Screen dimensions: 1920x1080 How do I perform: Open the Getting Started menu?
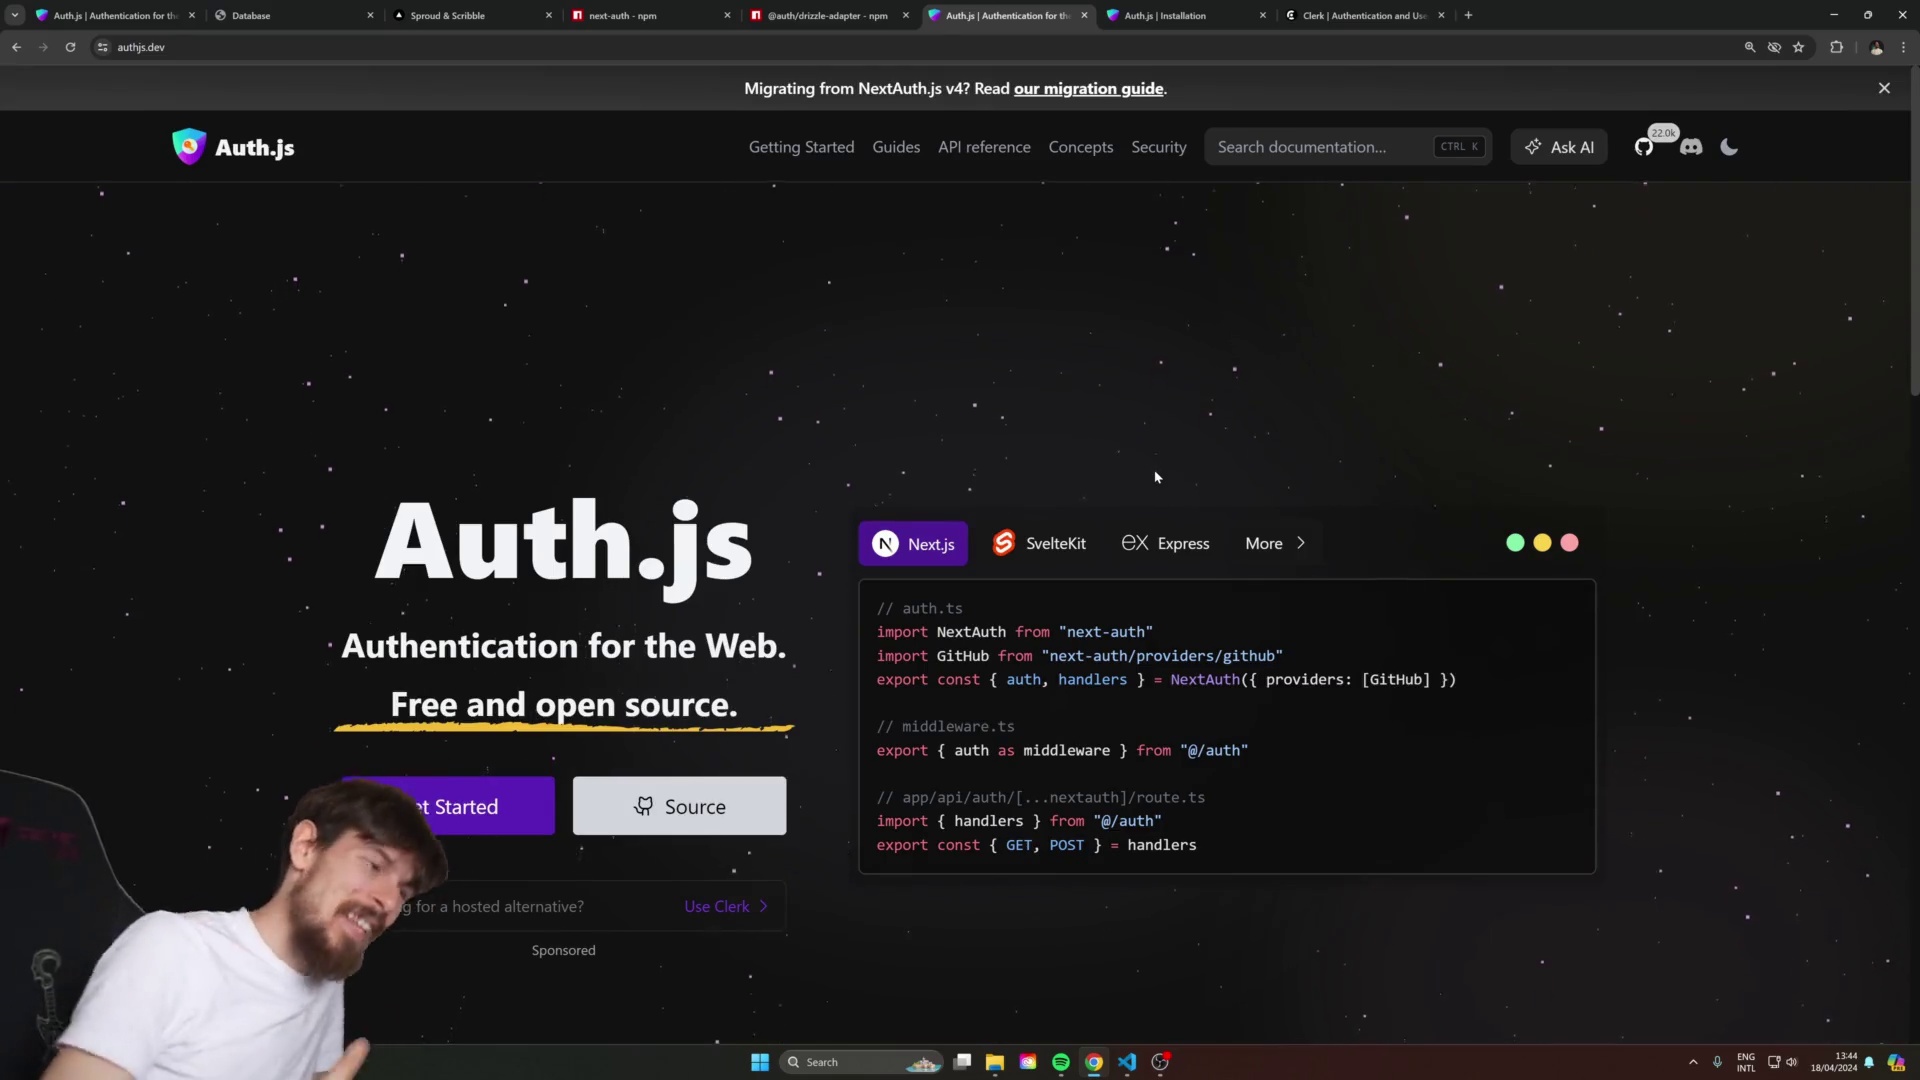[x=801, y=147]
